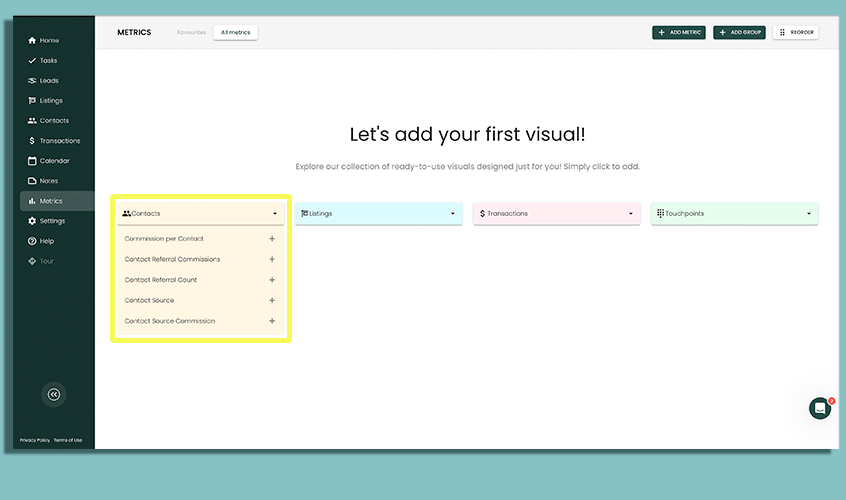The height and width of the screenshot is (500, 846).
Task: Go to Listings via sidebar icon
Action: pyautogui.click(x=32, y=101)
